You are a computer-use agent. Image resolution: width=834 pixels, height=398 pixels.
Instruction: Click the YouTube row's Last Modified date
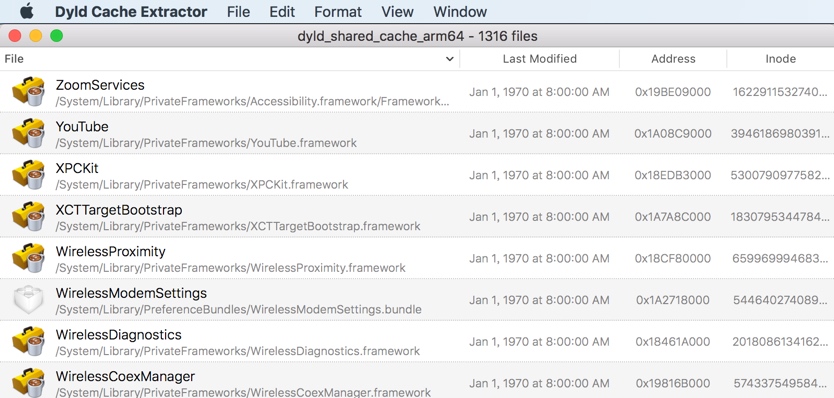click(539, 134)
